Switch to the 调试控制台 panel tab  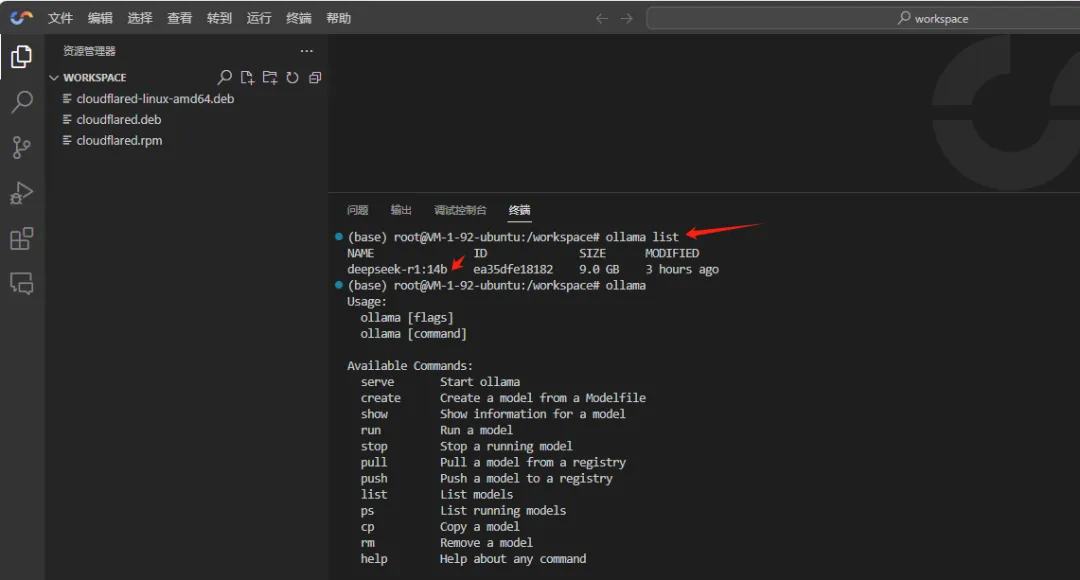pyautogui.click(x=460, y=210)
